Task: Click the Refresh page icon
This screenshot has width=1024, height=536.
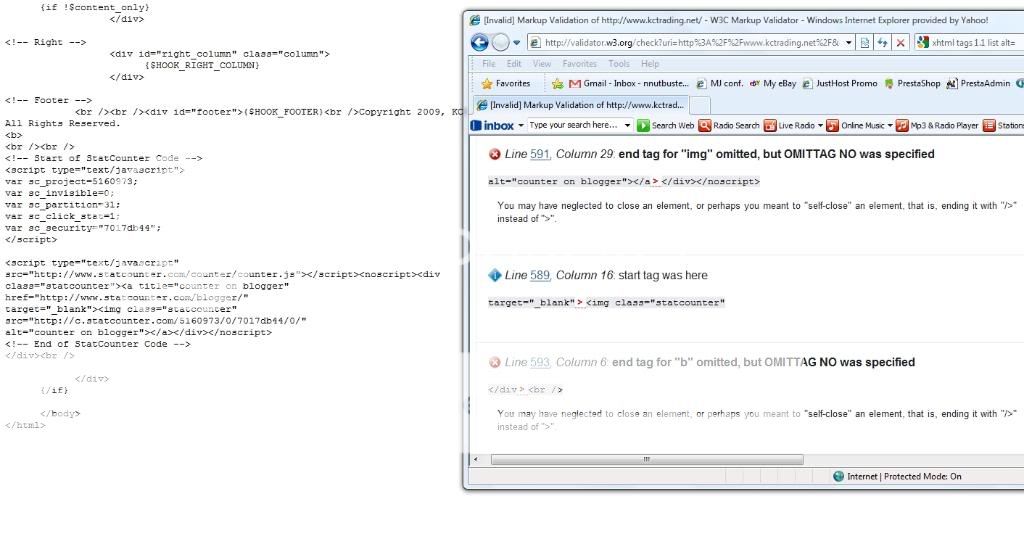Action: (882, 42)
